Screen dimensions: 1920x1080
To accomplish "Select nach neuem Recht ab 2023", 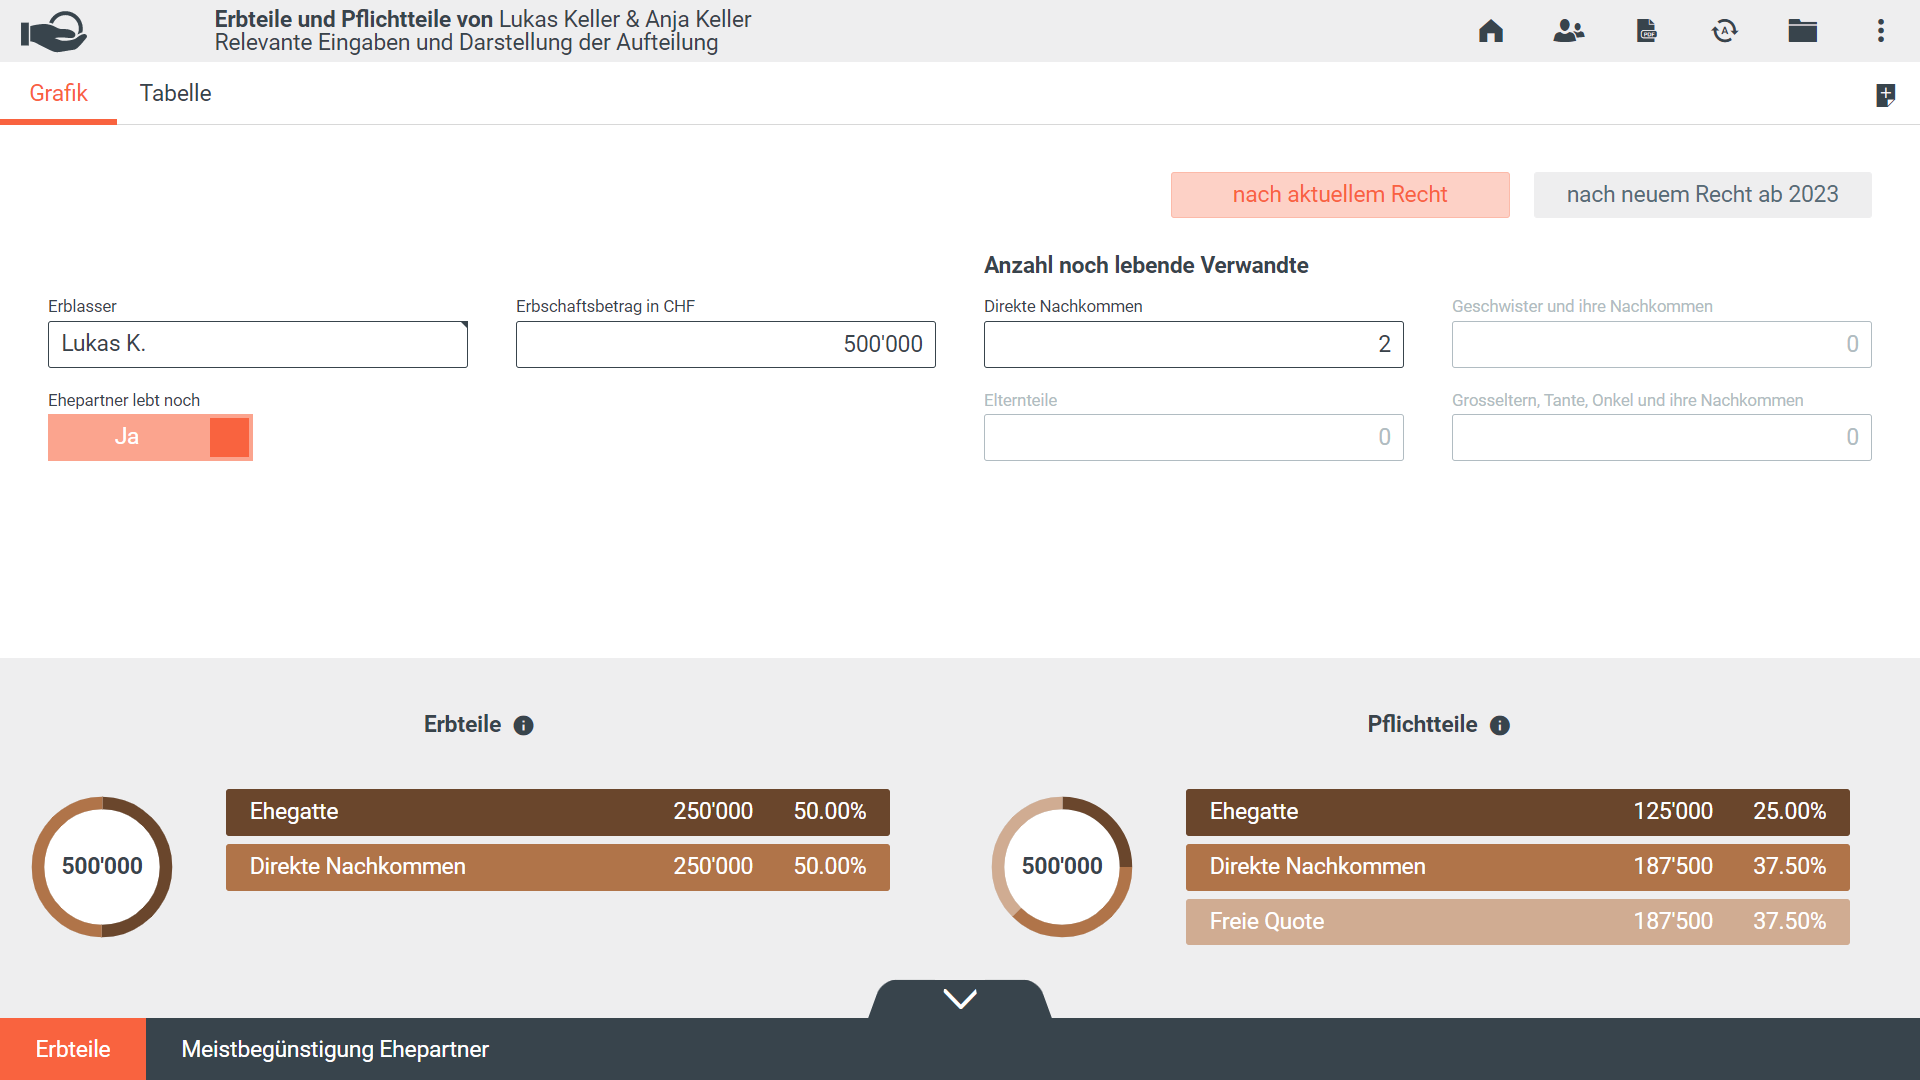I will [1703, 195].
